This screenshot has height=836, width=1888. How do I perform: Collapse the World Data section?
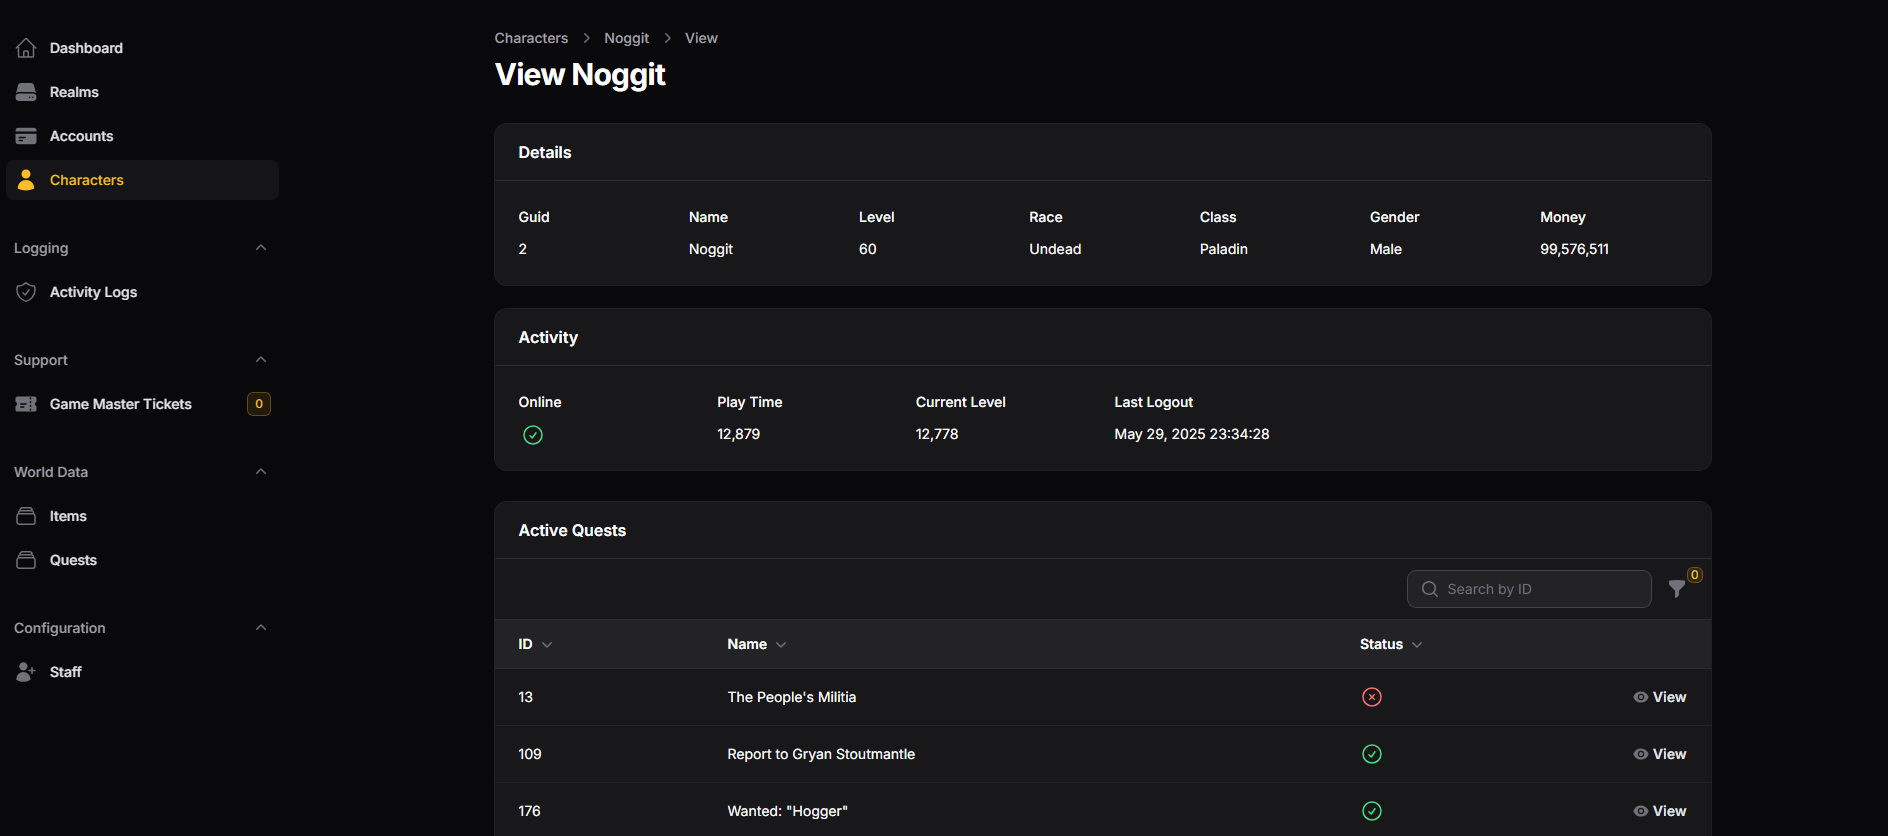pos(261,472)
